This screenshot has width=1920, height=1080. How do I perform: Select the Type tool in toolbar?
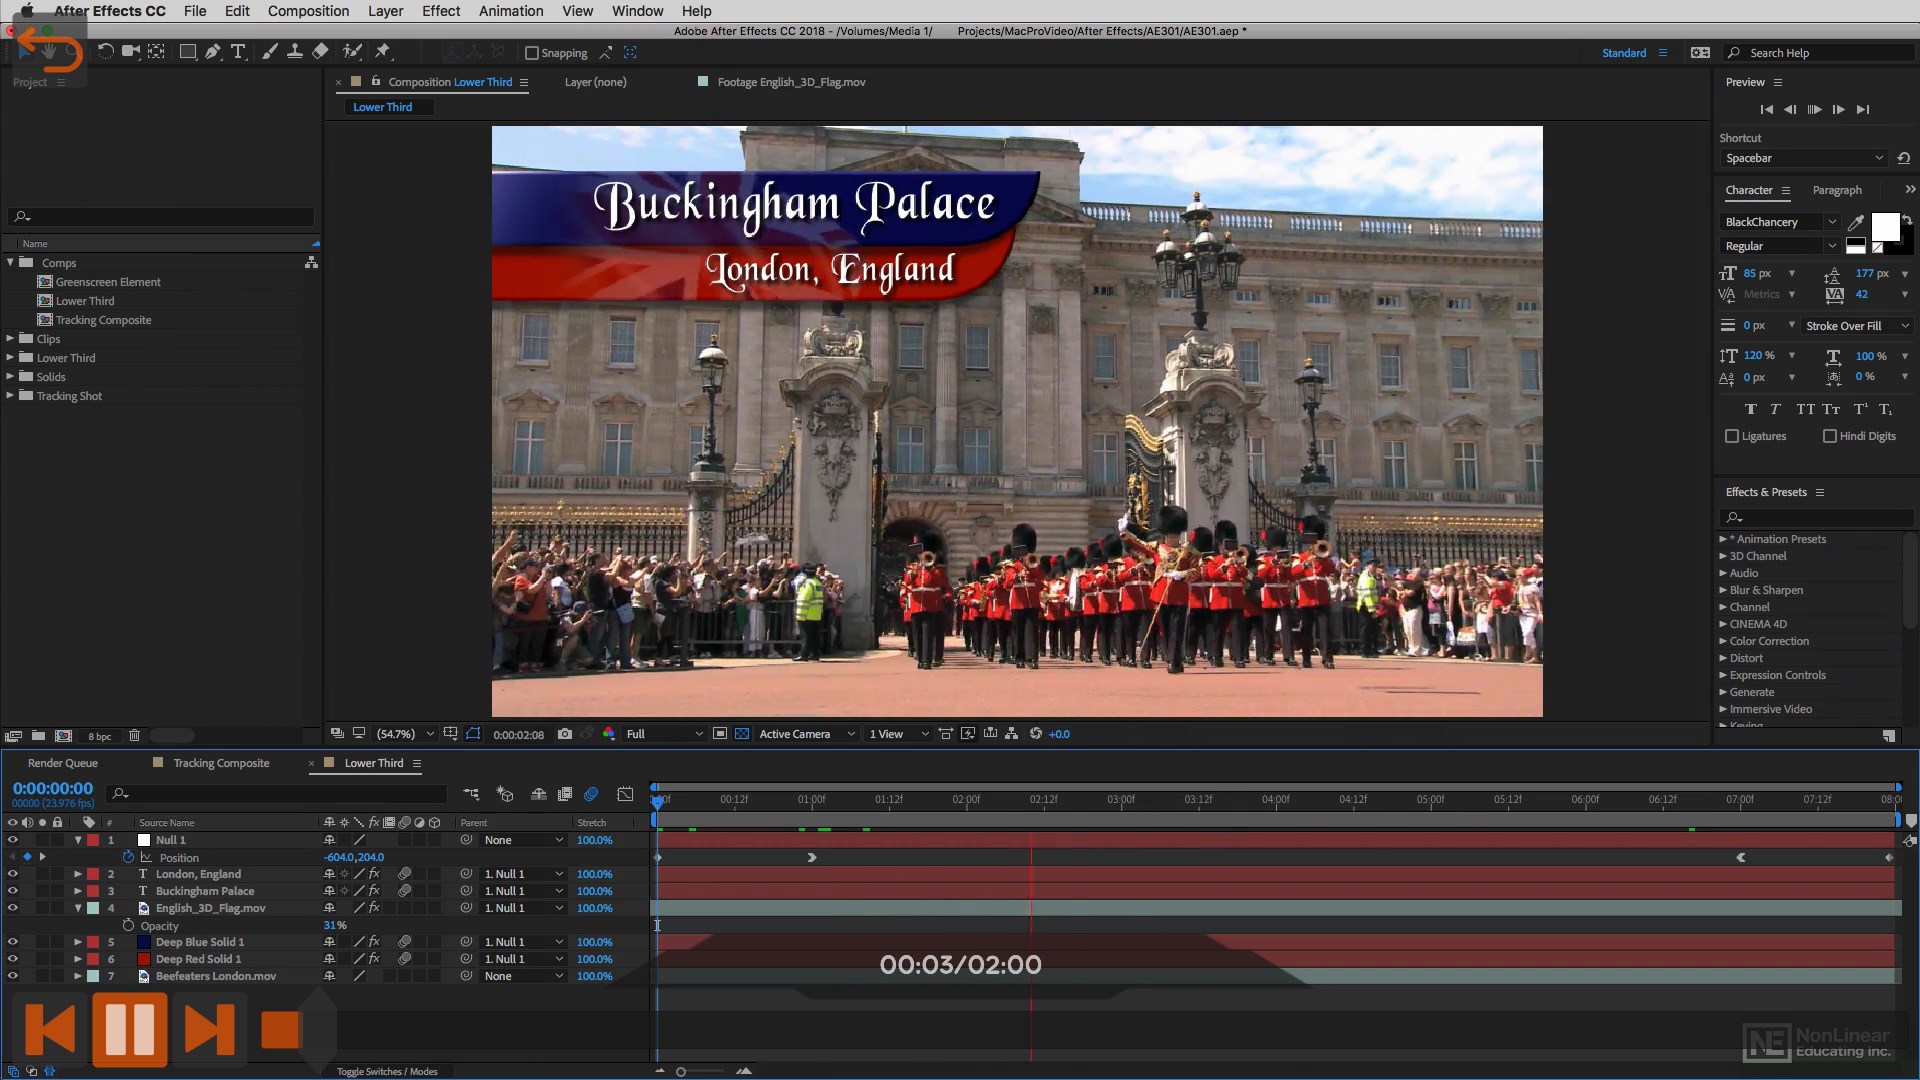click(238, 52)
